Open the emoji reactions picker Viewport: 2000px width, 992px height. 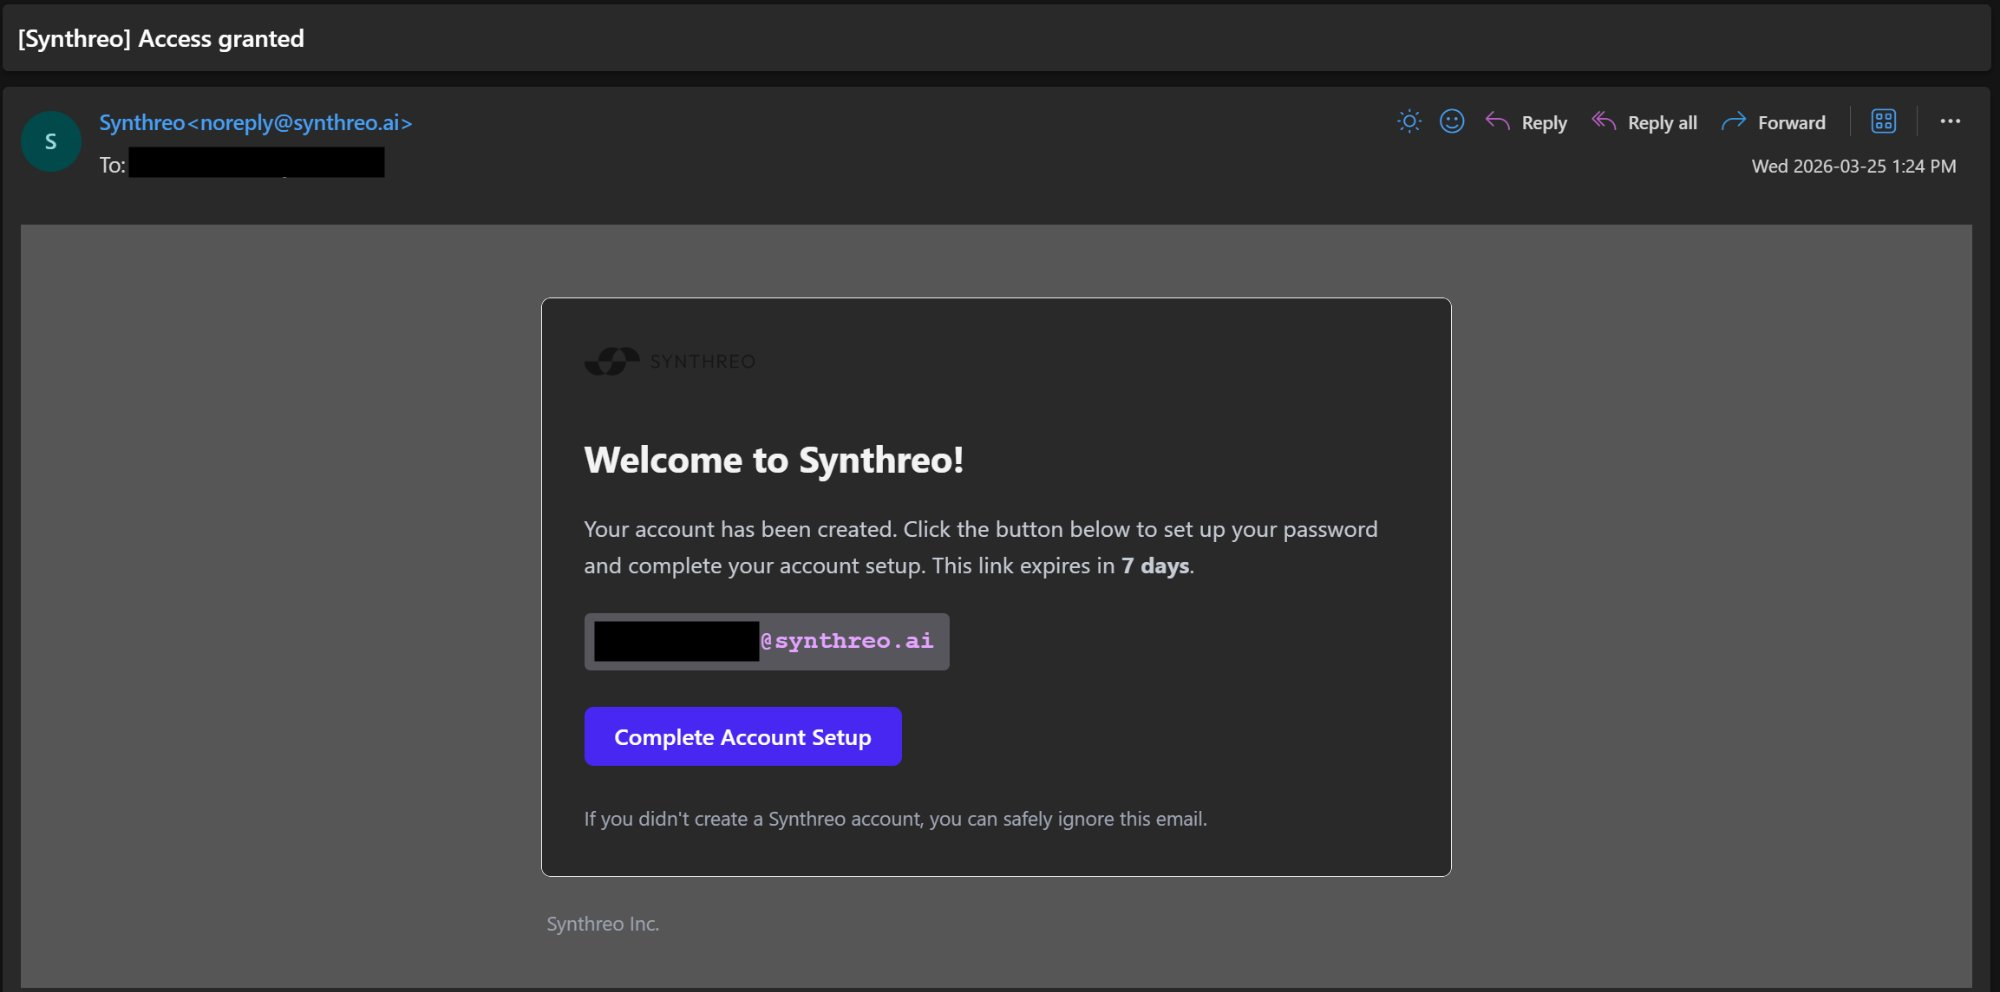(x=1452, y=121)
